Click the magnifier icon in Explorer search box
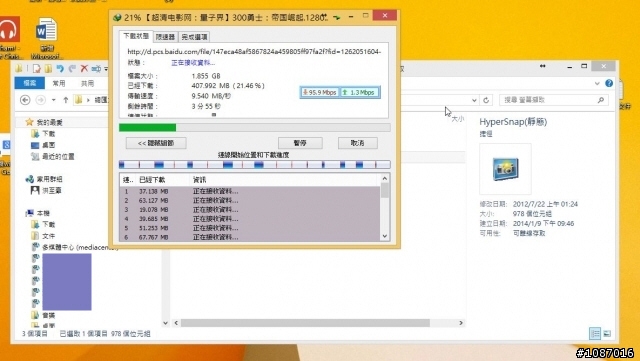This screenshot has width=640, height=361. [600, 100]
